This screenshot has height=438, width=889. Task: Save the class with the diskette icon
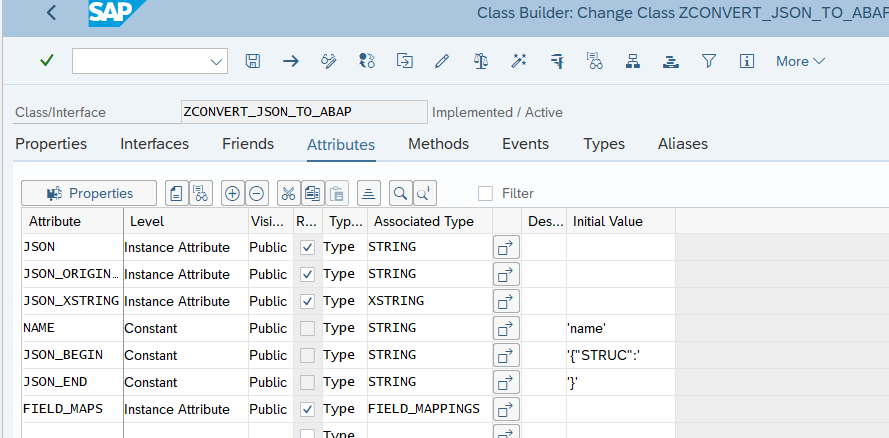252,61
